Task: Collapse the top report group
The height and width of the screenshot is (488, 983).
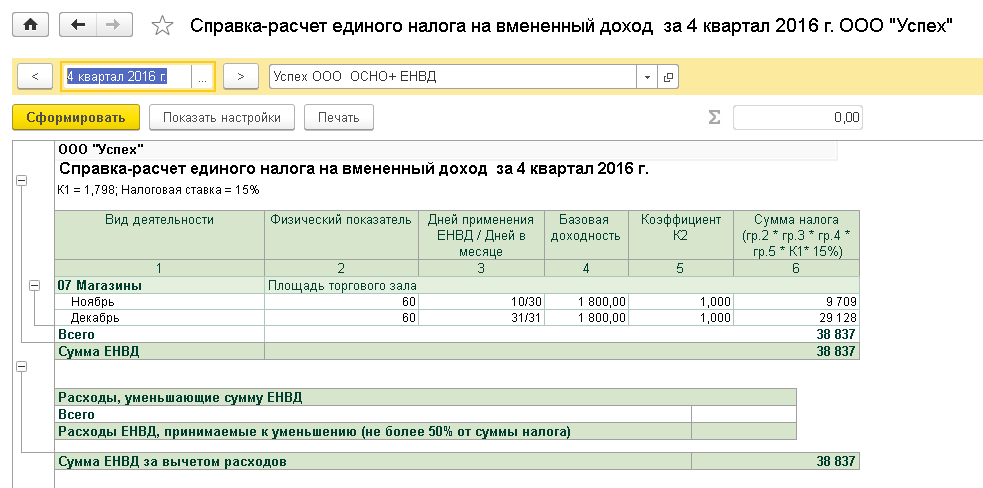Action: [20, 180]
